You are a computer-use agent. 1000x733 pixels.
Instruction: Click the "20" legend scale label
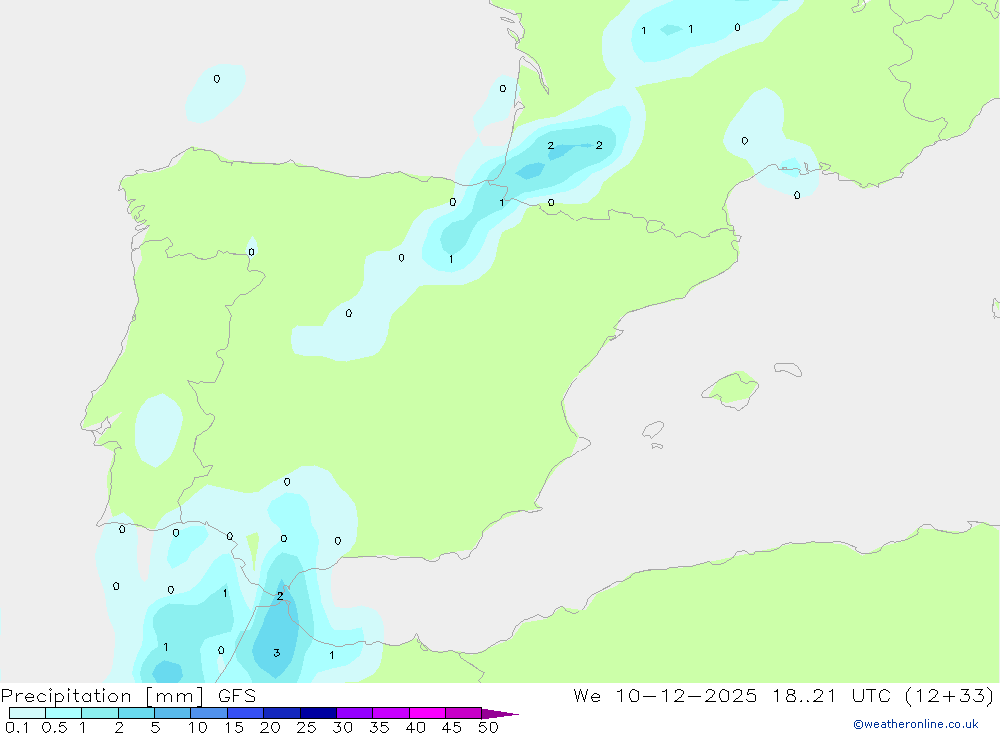[x=270, y=727]
